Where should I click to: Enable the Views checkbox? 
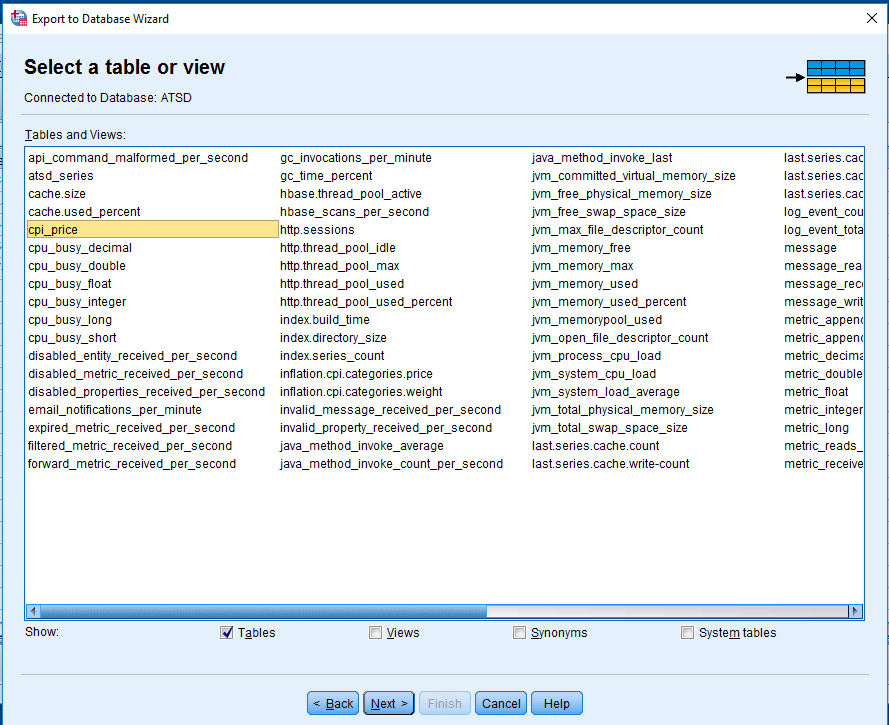pos(375,632)
